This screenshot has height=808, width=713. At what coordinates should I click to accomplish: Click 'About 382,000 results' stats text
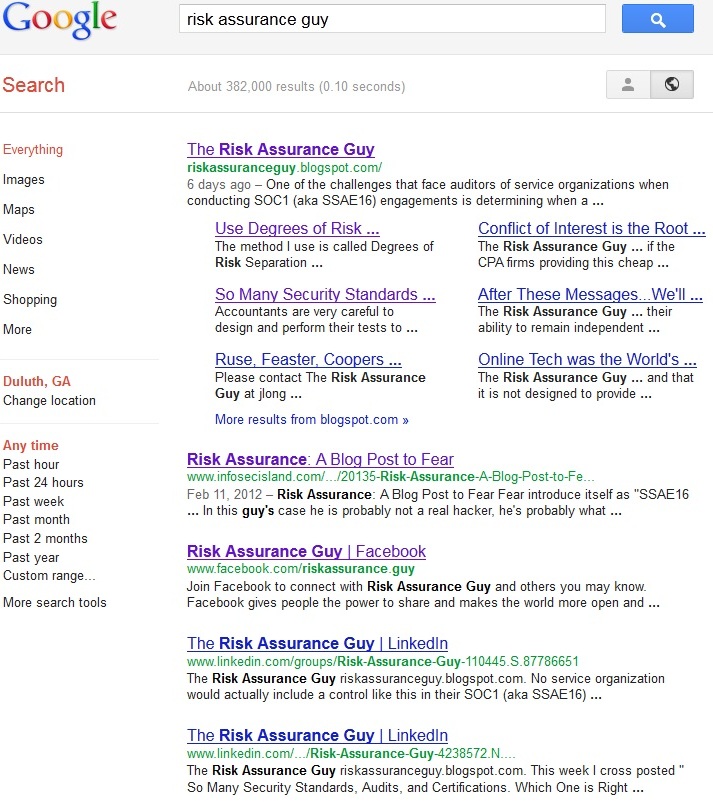point(297,87)
